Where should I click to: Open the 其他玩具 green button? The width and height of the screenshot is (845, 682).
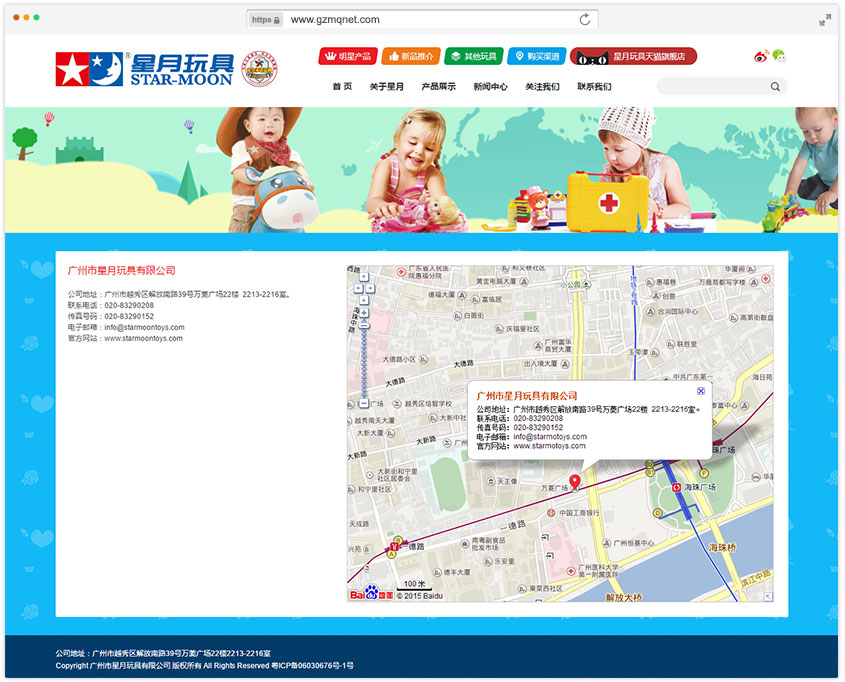click(474, 56)
